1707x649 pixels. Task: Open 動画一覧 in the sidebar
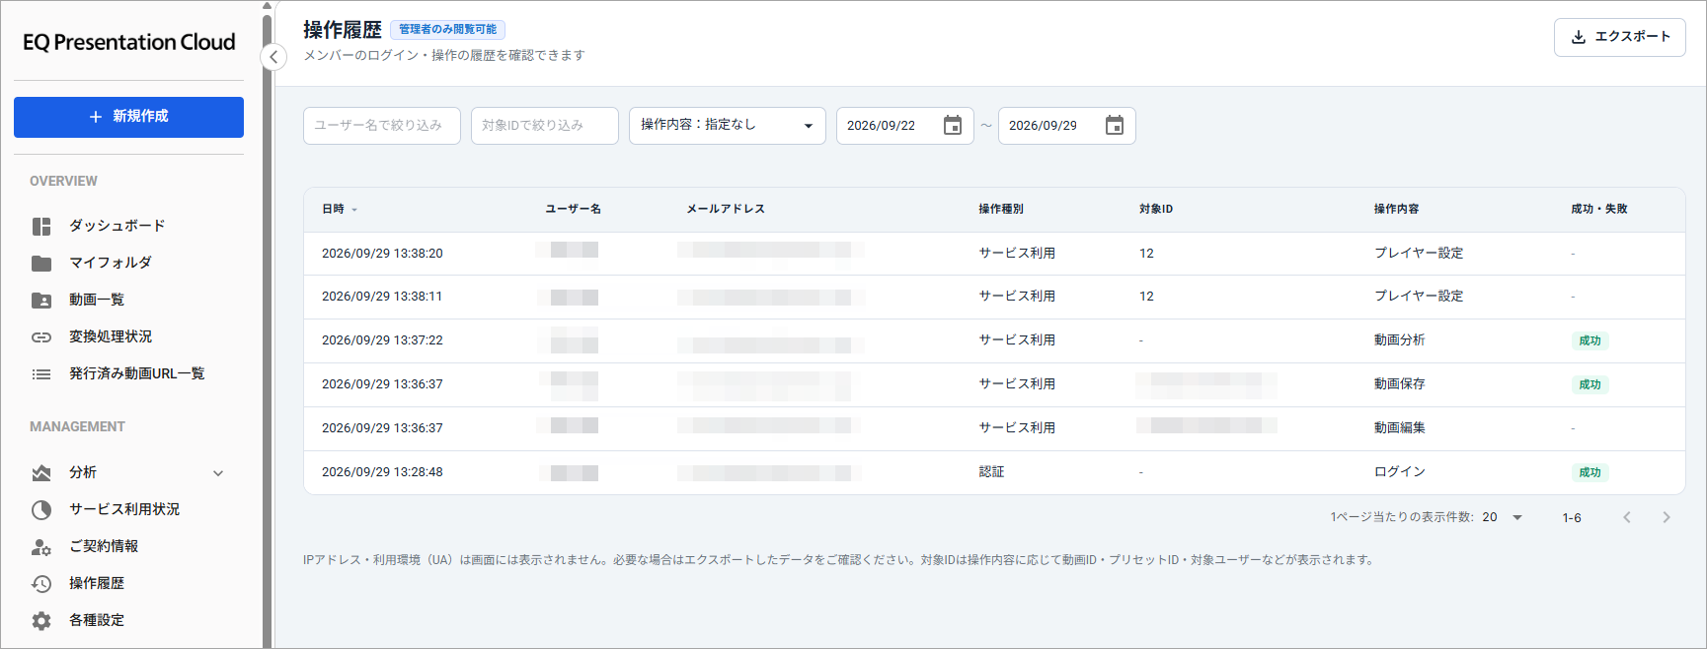point(97,300)
